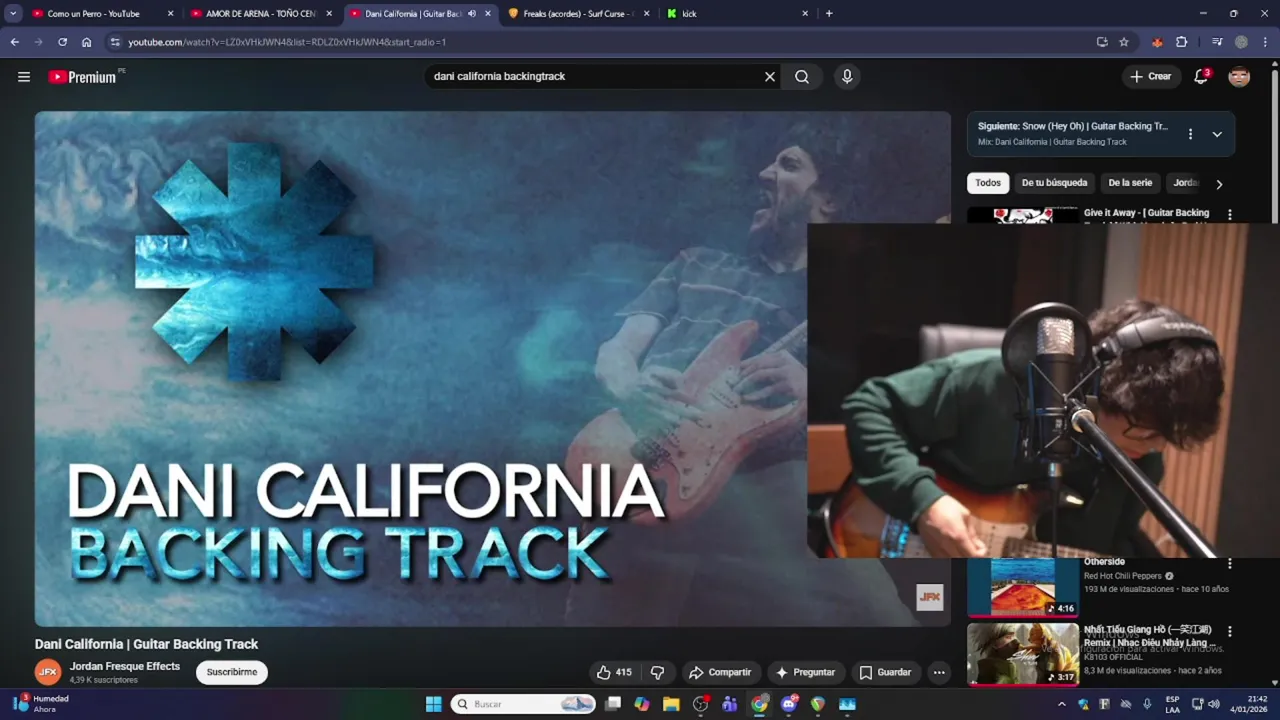
Task: Open the Humedad weather widget
Action: [x=40, y=704]
